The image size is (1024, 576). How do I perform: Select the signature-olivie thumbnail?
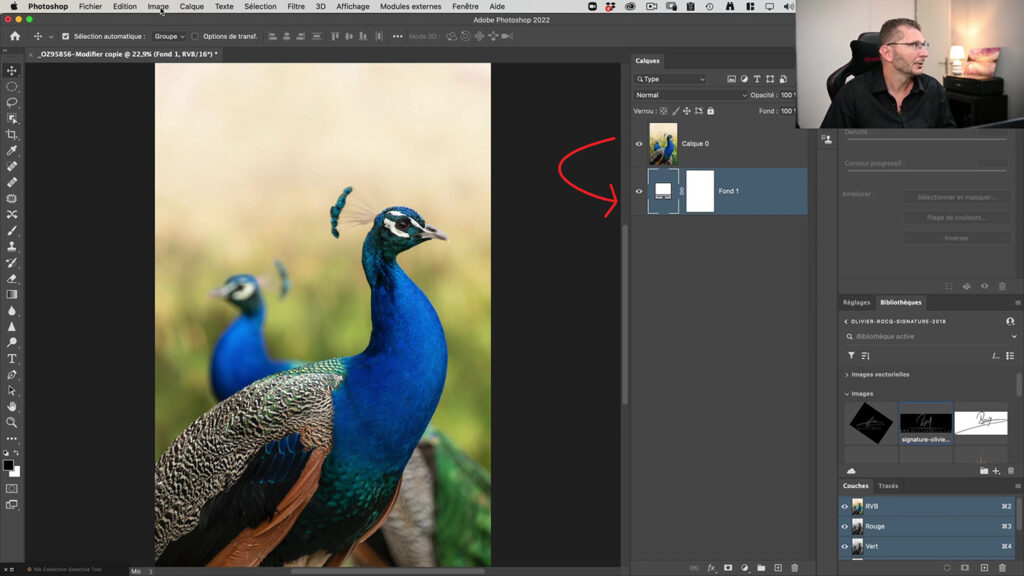click(928, 423)
